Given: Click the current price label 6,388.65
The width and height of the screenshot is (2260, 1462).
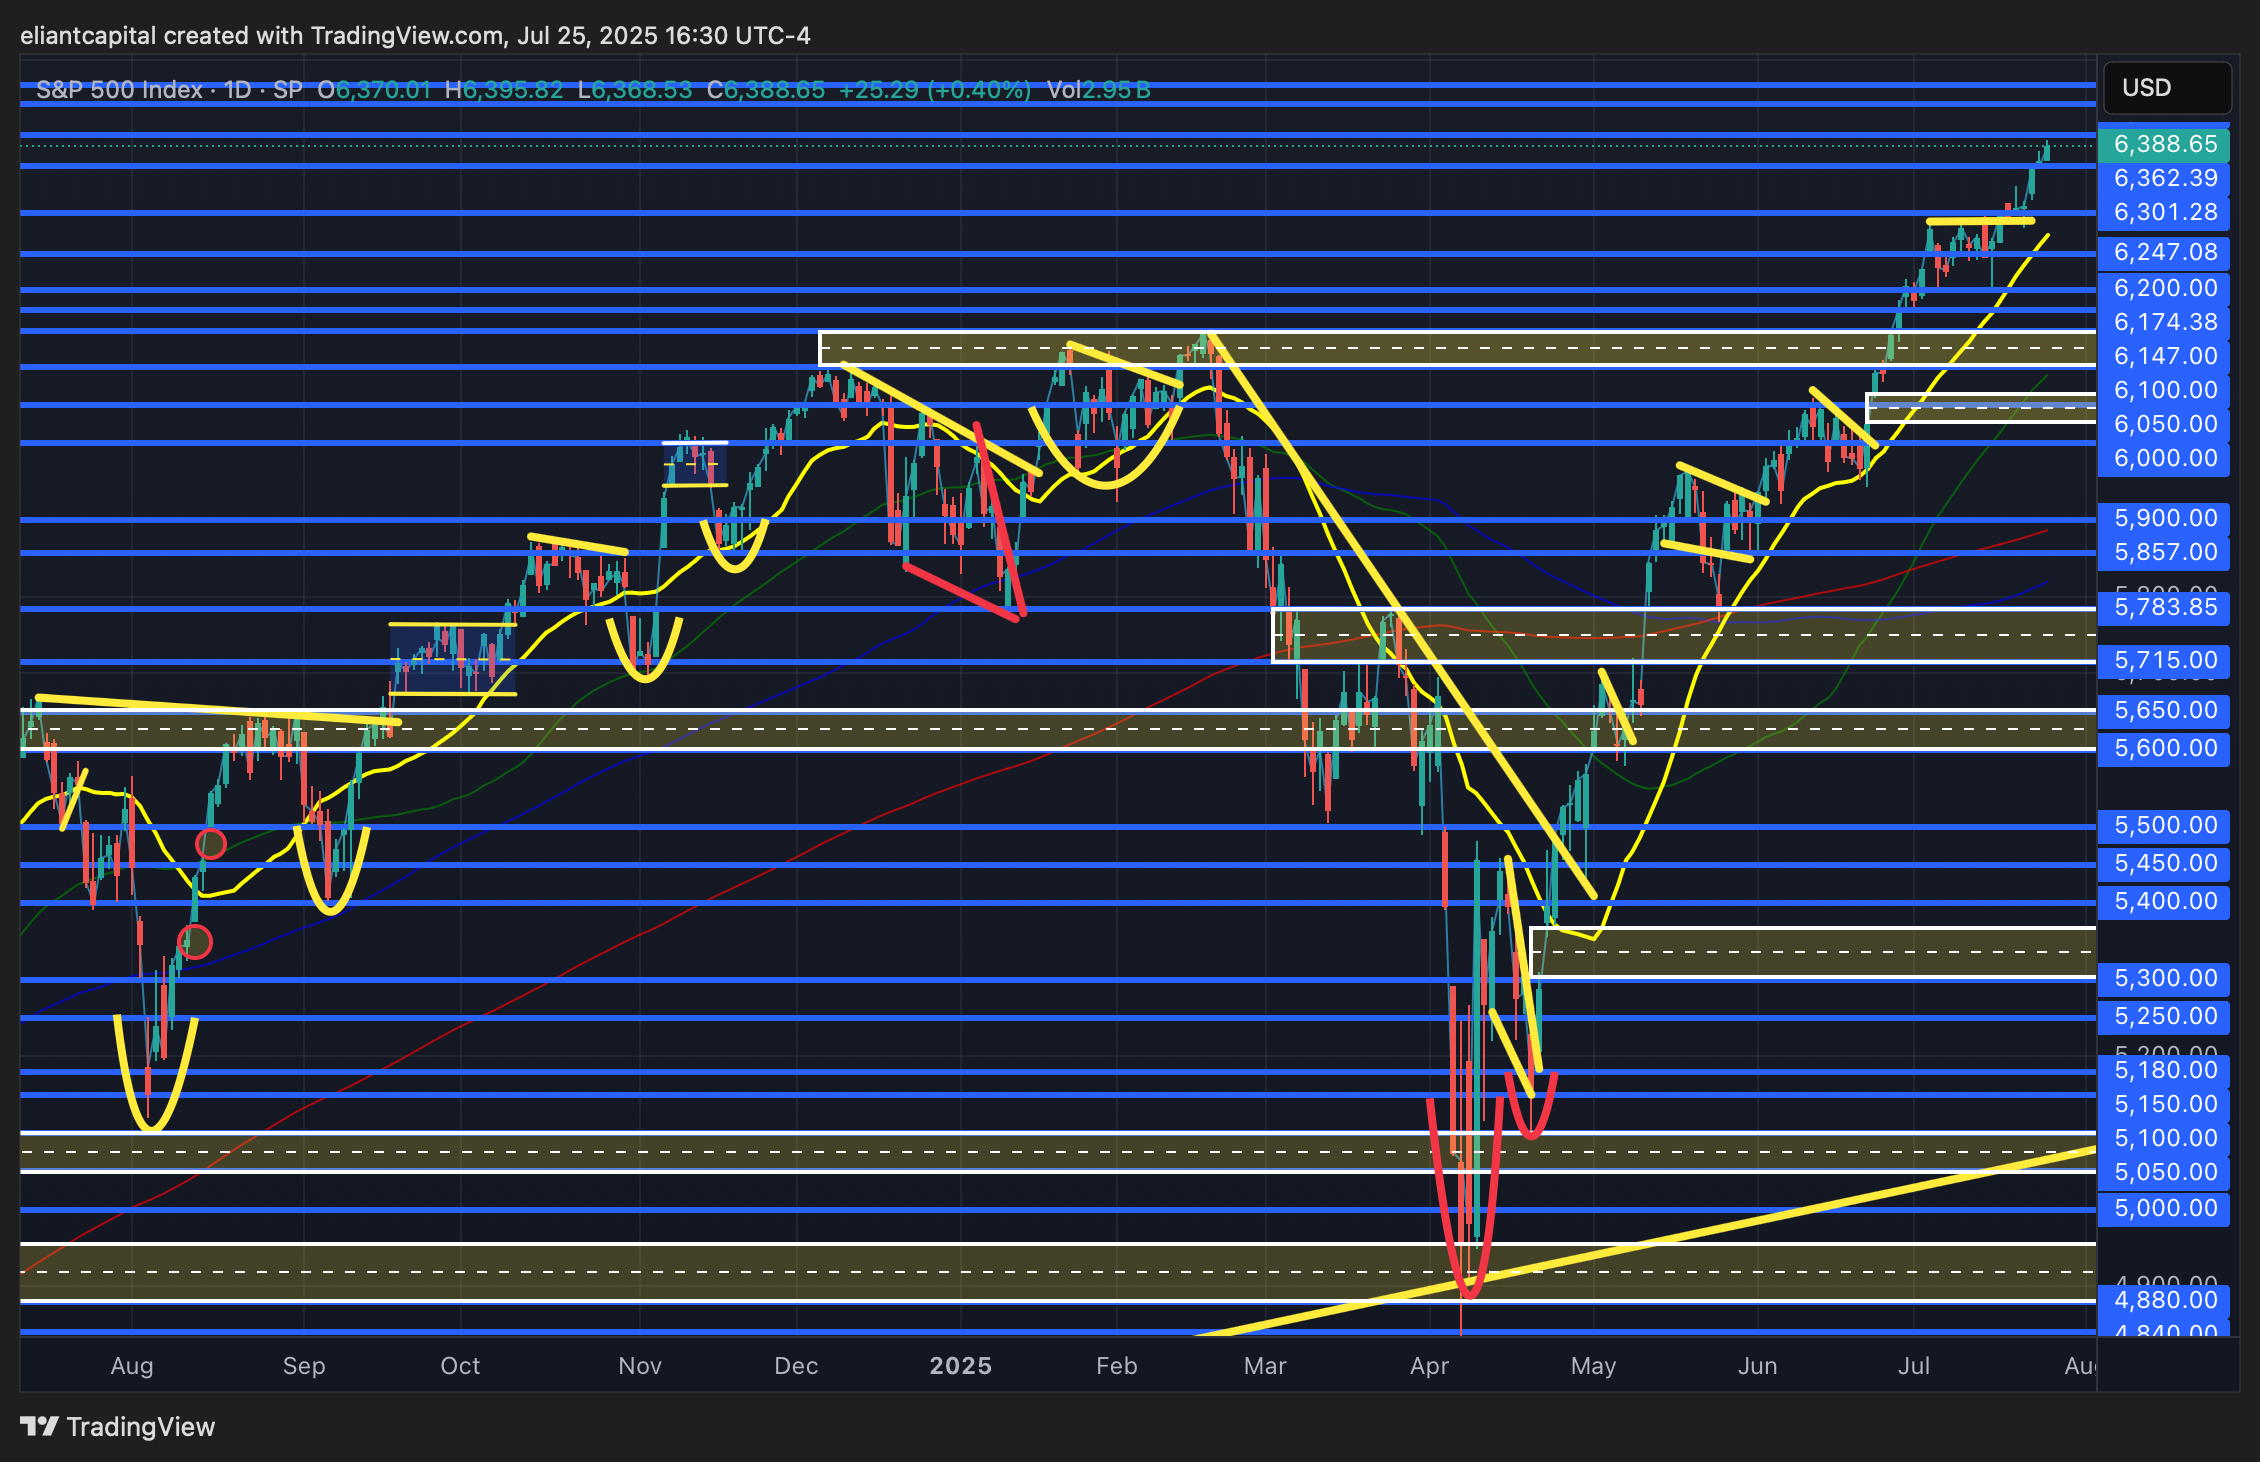Looking at the screenshot, I should [2164, 144].
